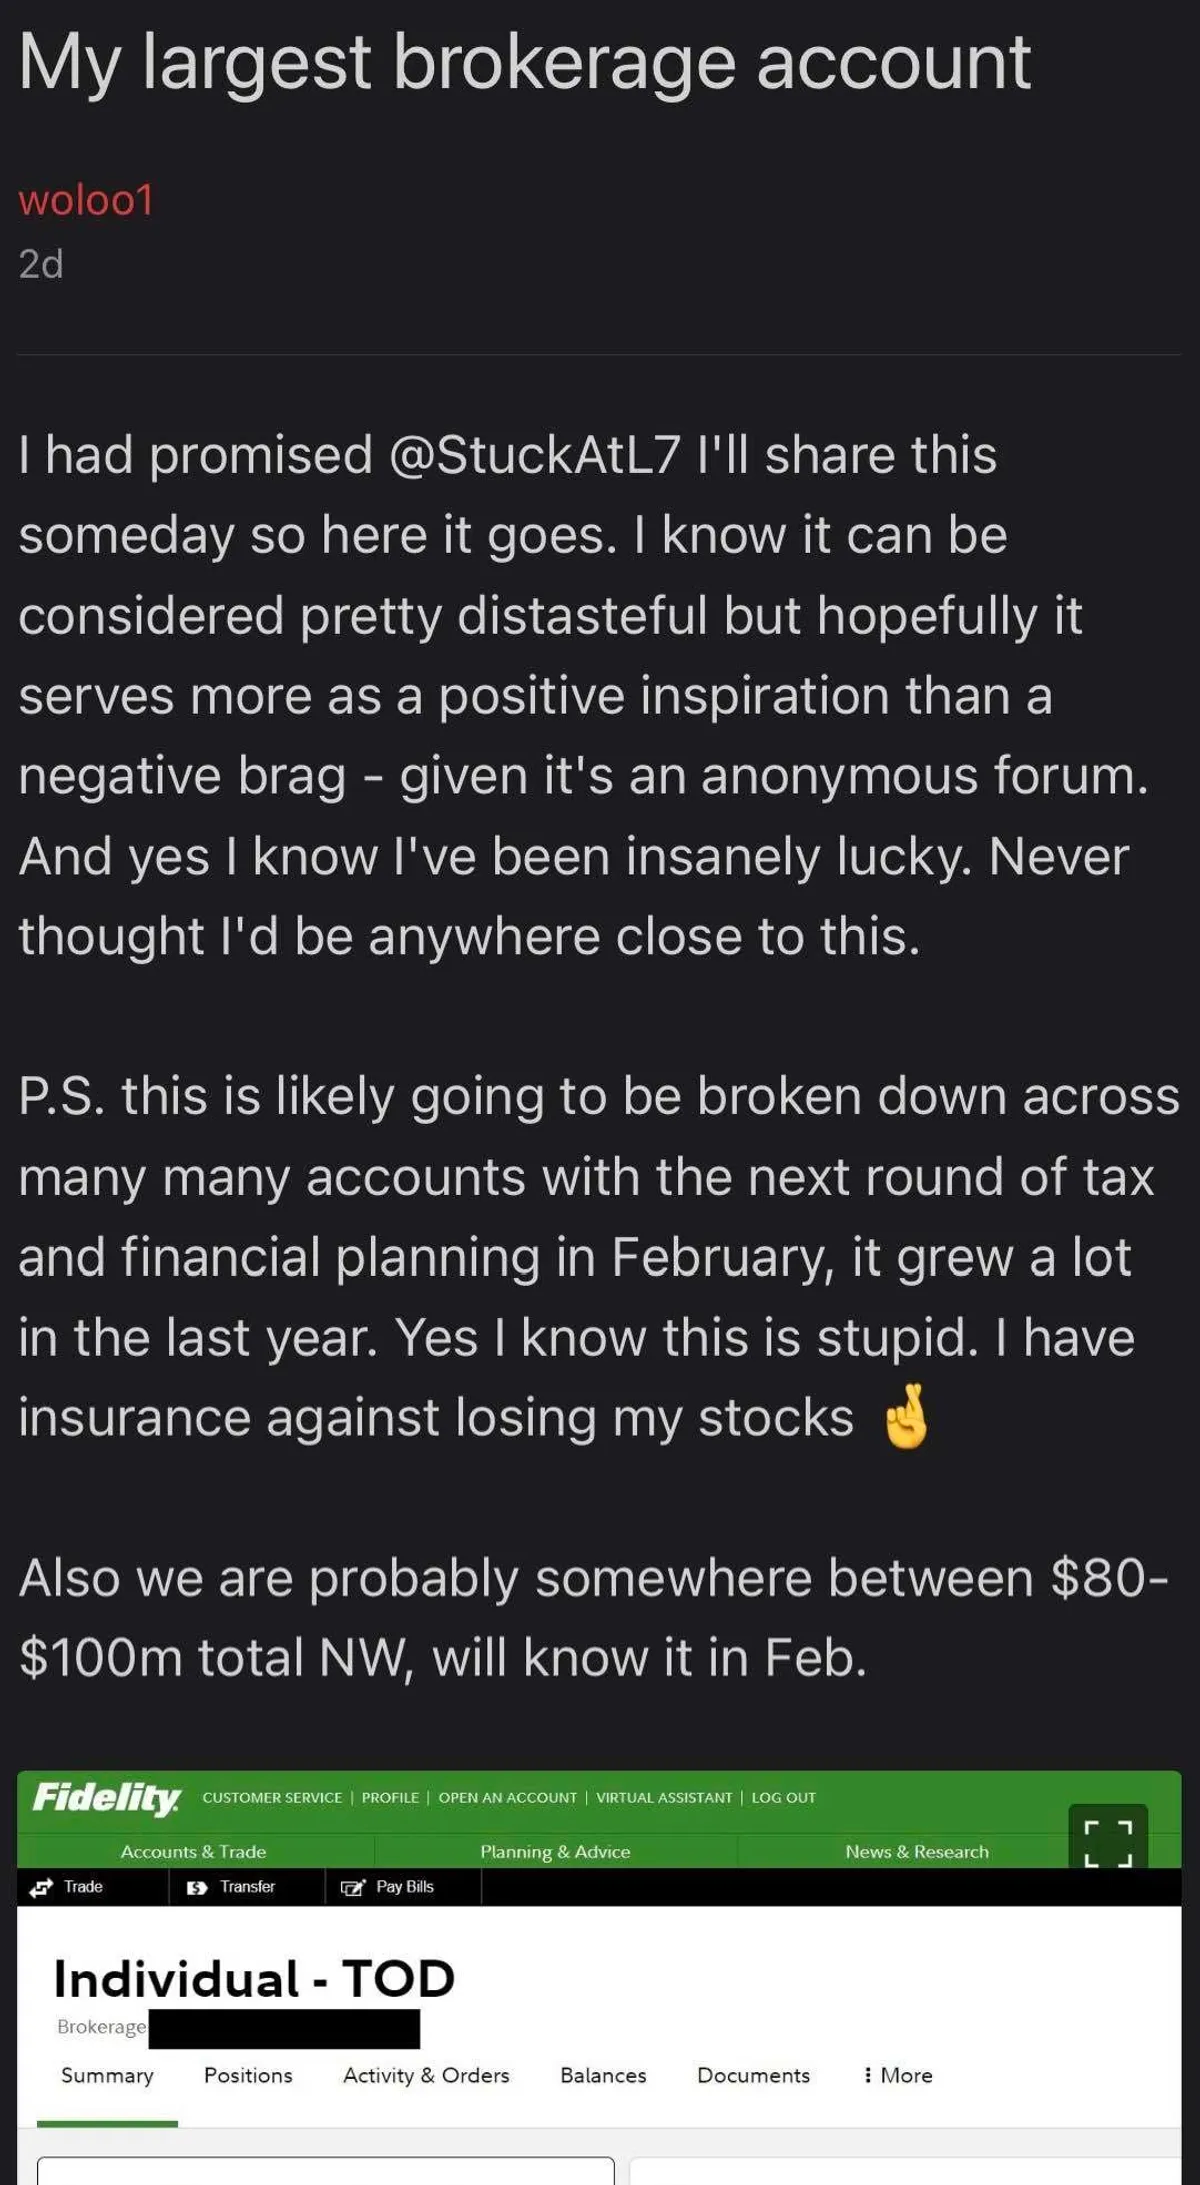Select the Summary tab
Screen dimensions: 1200x2185
point(107,2075)
